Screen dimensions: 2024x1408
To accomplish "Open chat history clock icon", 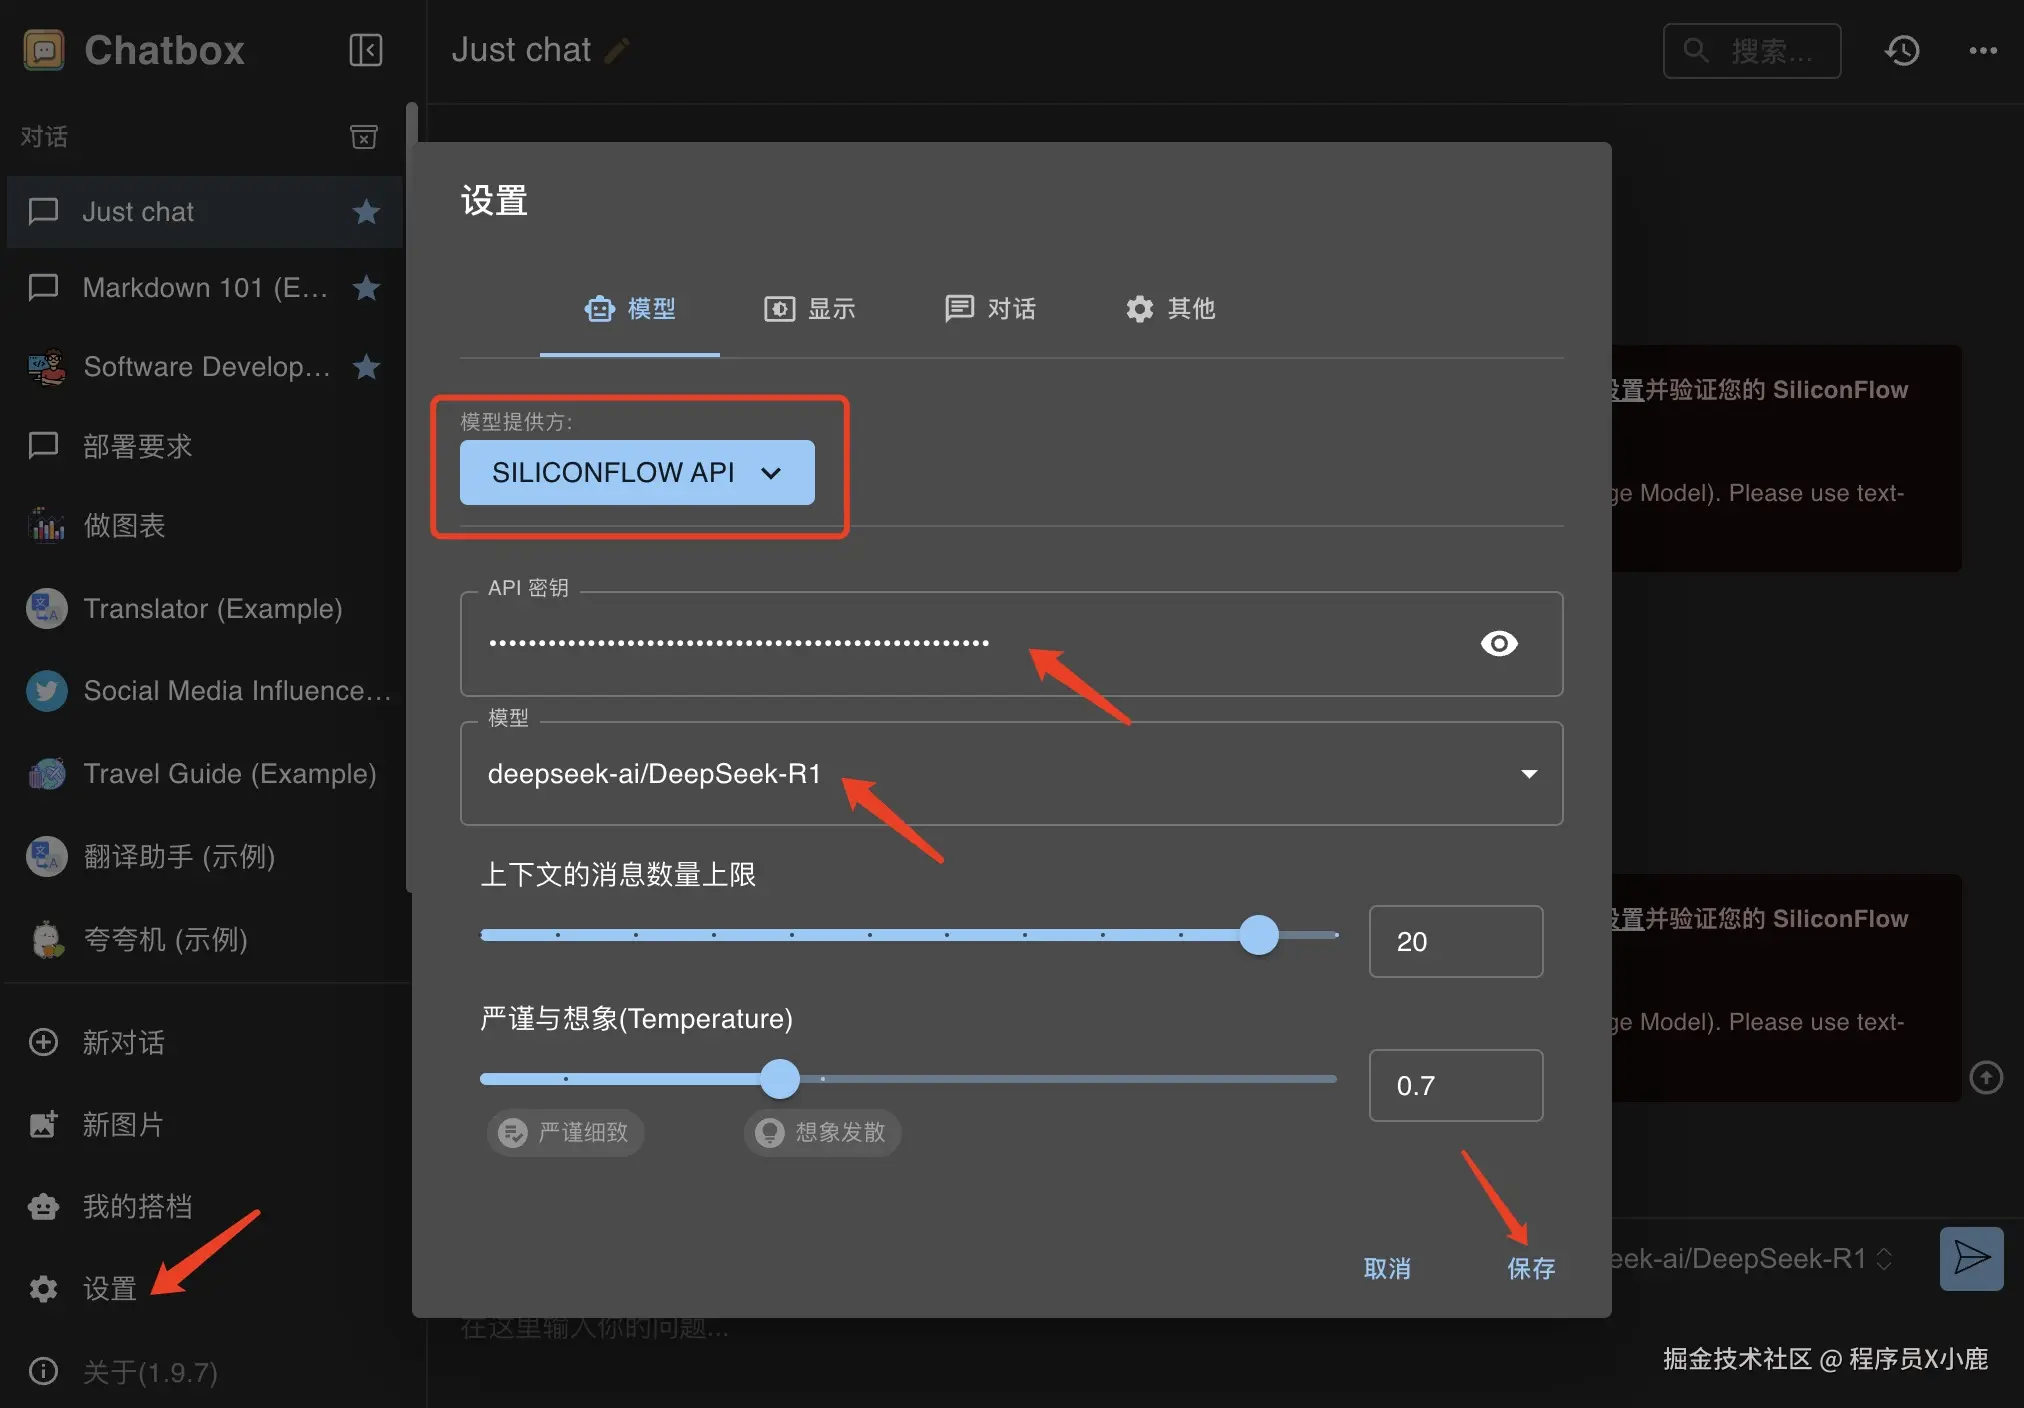I will click(1902, 51).
